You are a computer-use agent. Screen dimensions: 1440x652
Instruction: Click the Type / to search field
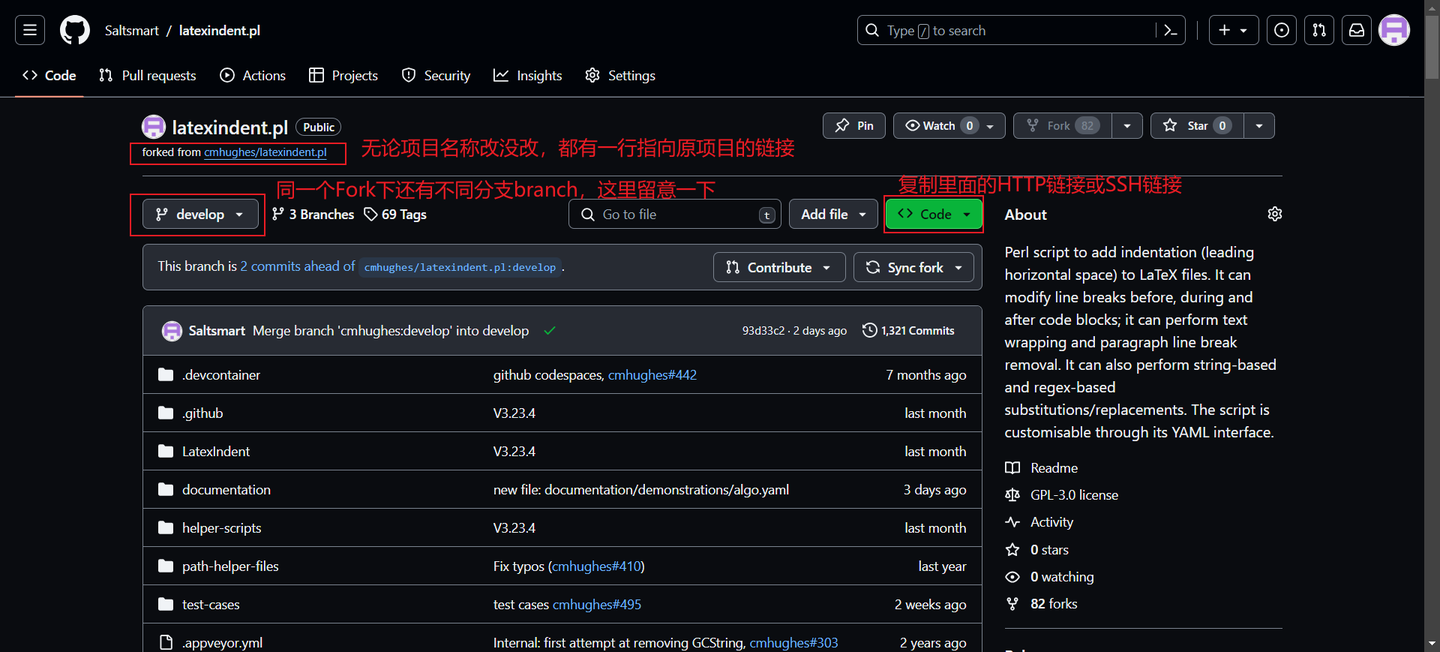(x=1000, y=30)
